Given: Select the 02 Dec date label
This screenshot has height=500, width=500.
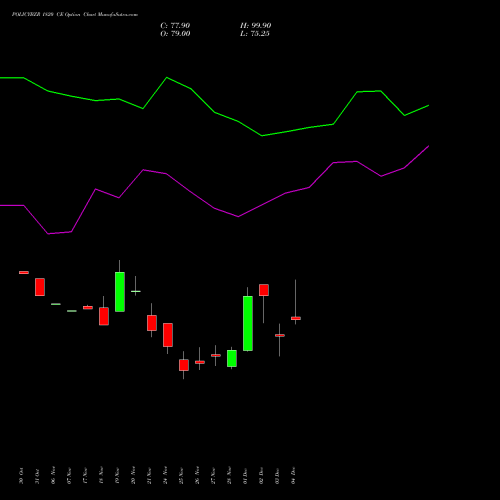Looking at the screenshot, I should click(x=261, y=476).
